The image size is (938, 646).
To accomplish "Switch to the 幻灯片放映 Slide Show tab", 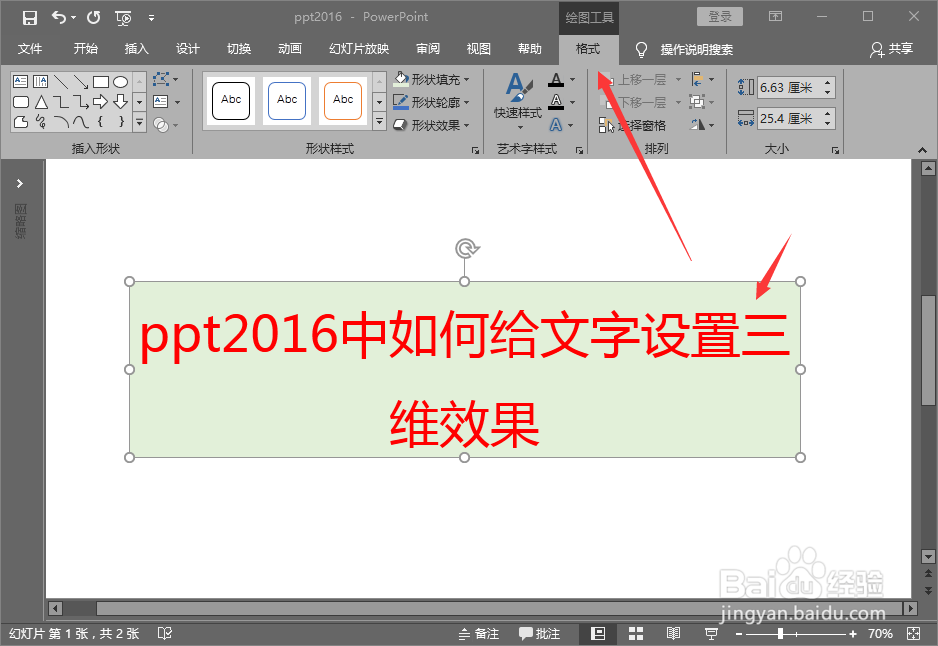I will click(x=359, y=49).
